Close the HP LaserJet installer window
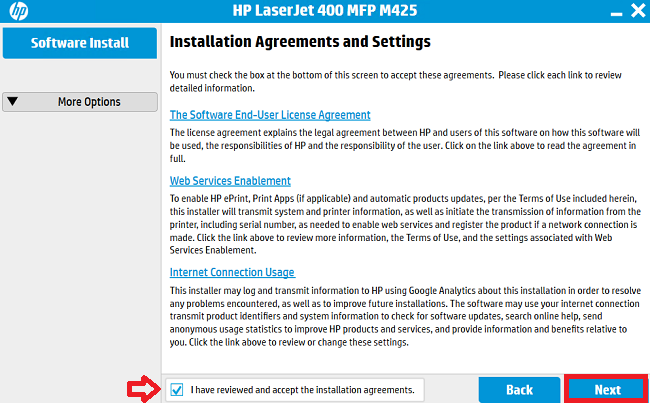Viewport: 650px width, 403px height. click(638, 10)
